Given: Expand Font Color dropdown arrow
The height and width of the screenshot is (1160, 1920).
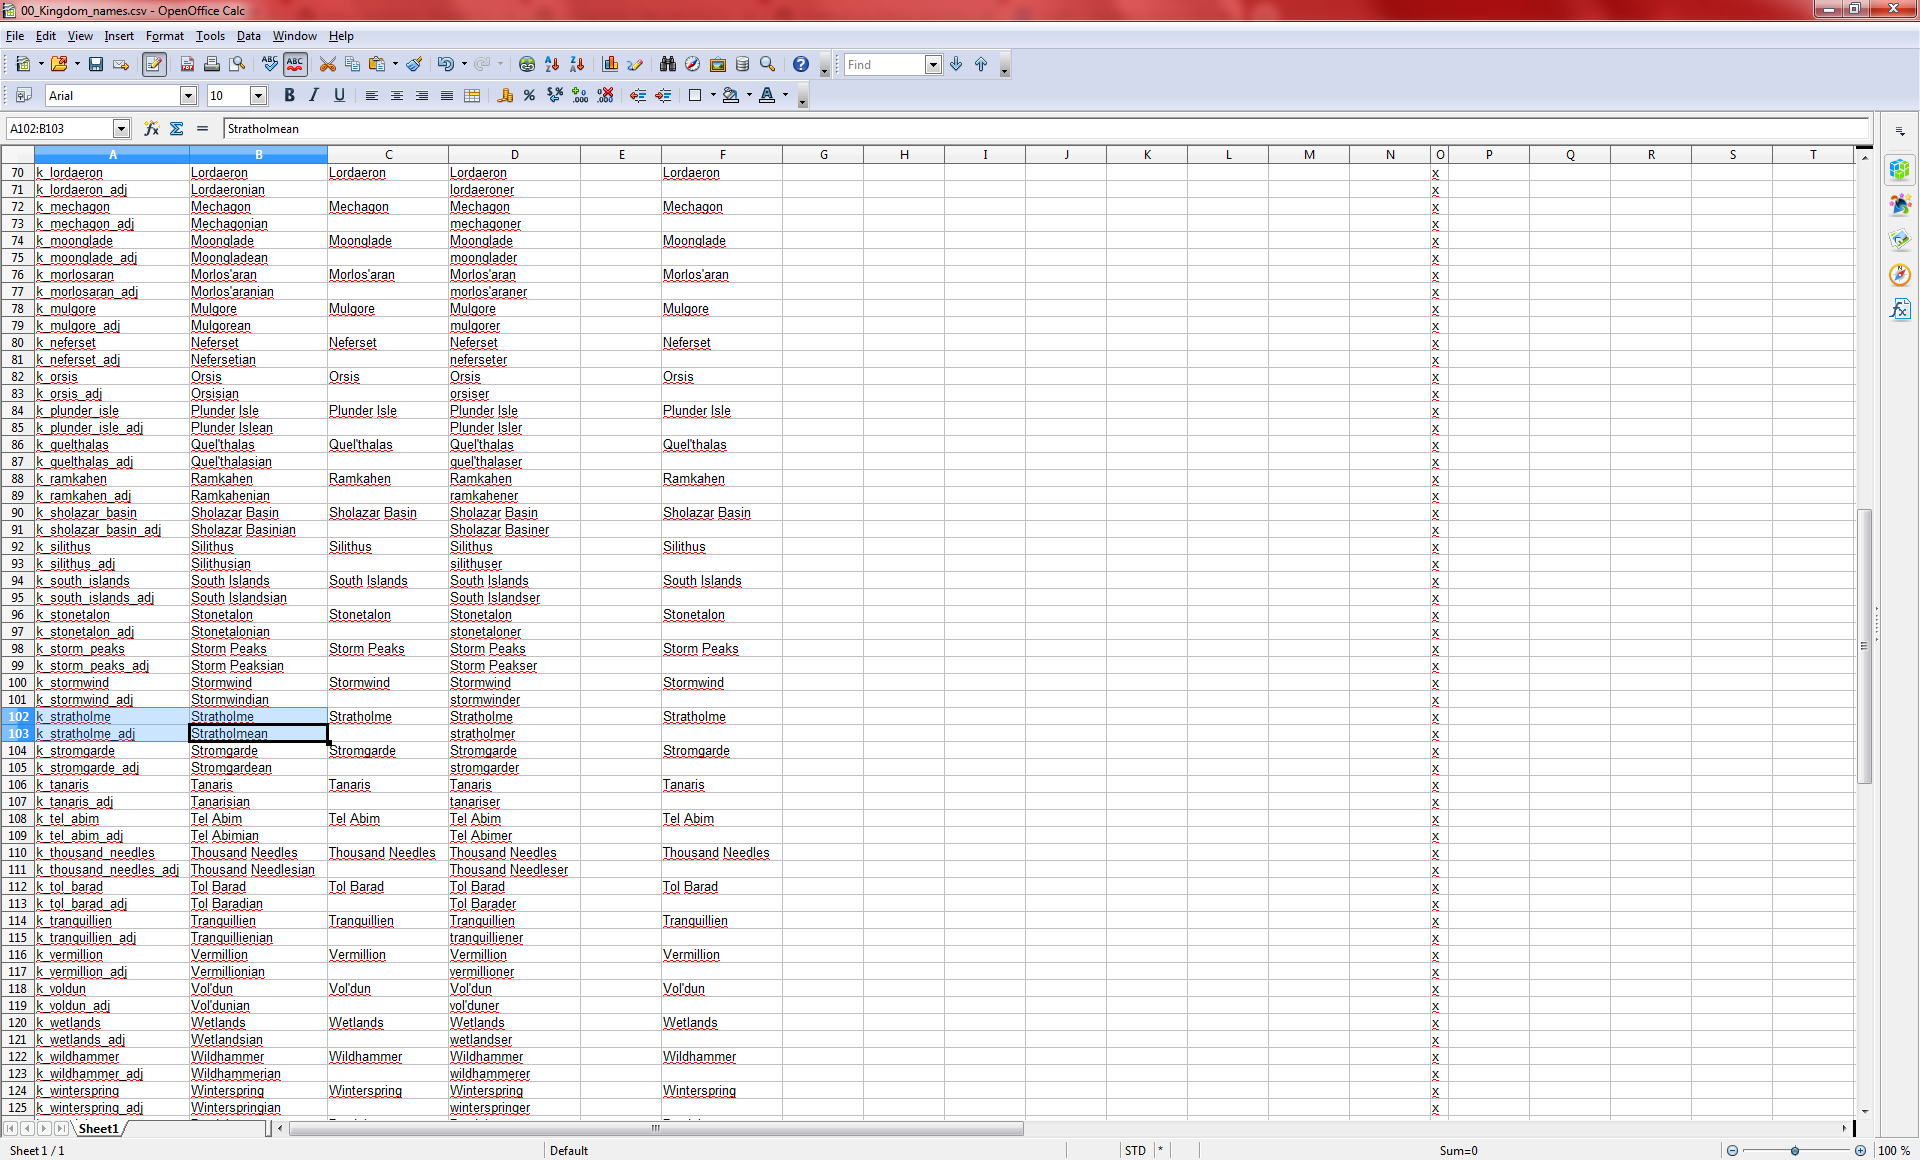Looking at the screenshot, I should coord(785,96).
